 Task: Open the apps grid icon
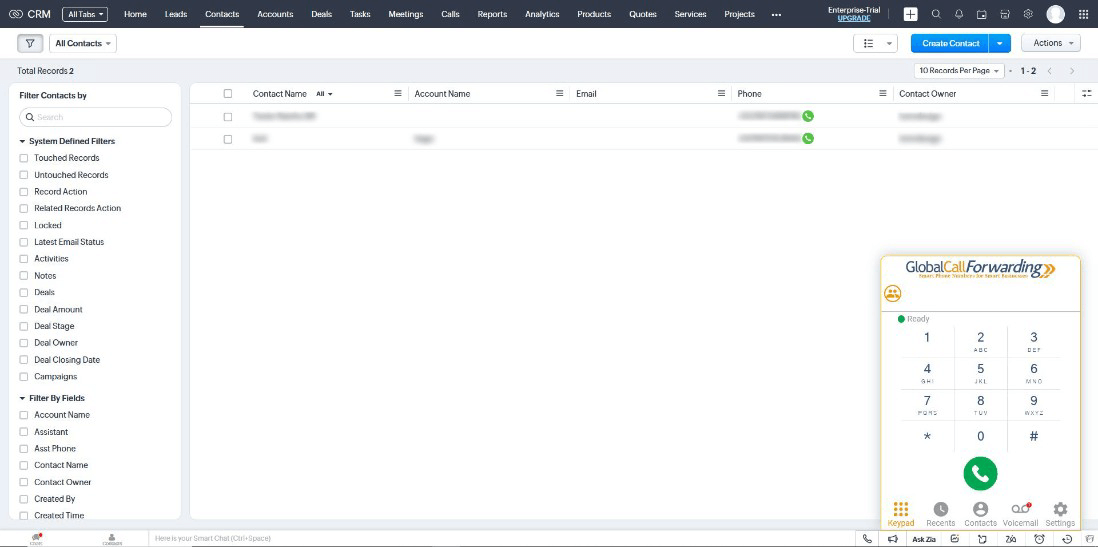1084,14
